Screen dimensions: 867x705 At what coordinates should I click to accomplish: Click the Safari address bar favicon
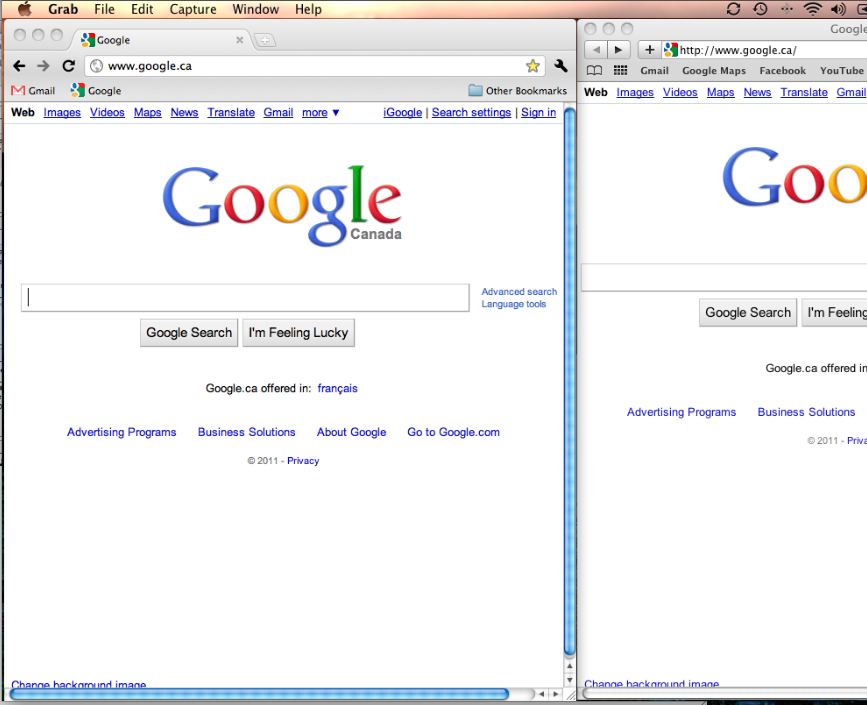671,50
